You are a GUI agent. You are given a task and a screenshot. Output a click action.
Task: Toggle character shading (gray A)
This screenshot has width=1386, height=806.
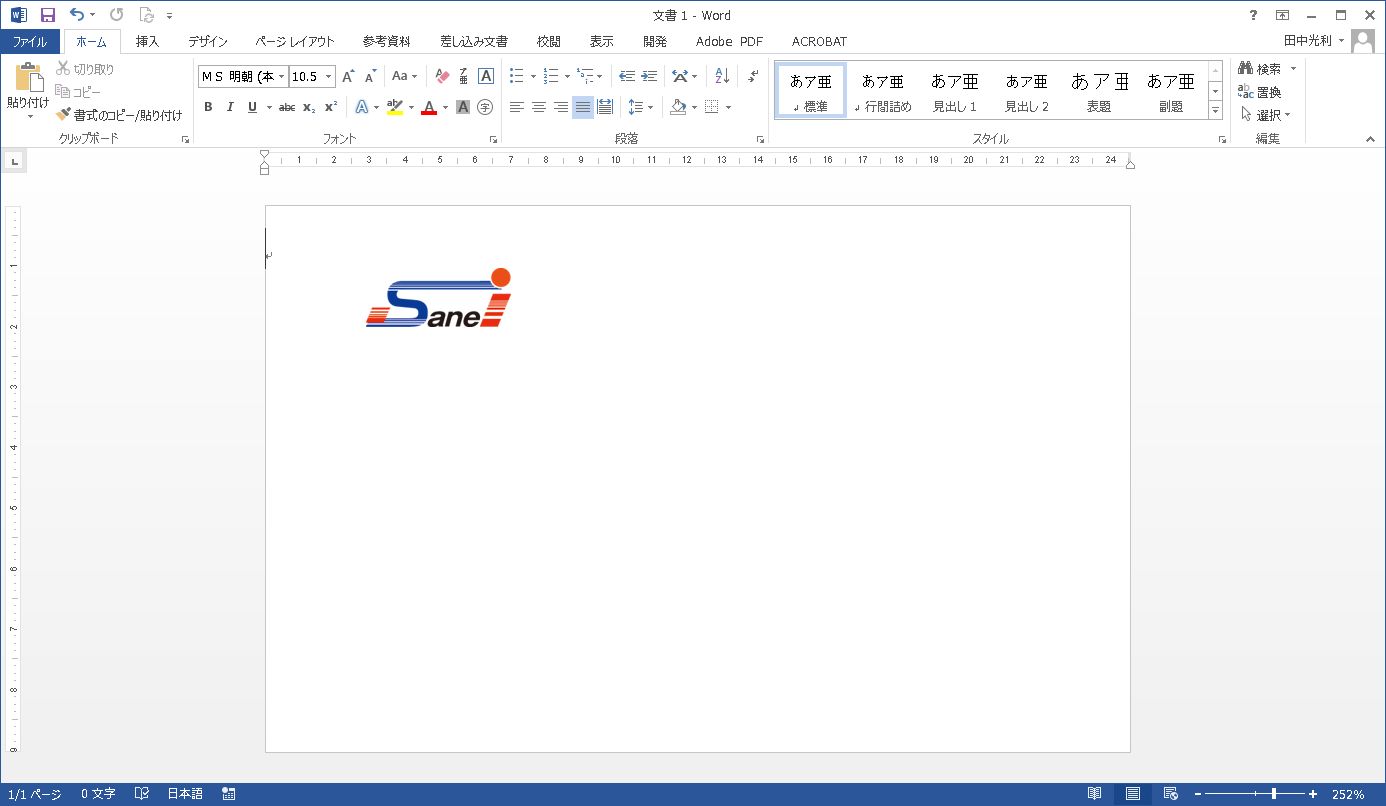click(463, 107)
